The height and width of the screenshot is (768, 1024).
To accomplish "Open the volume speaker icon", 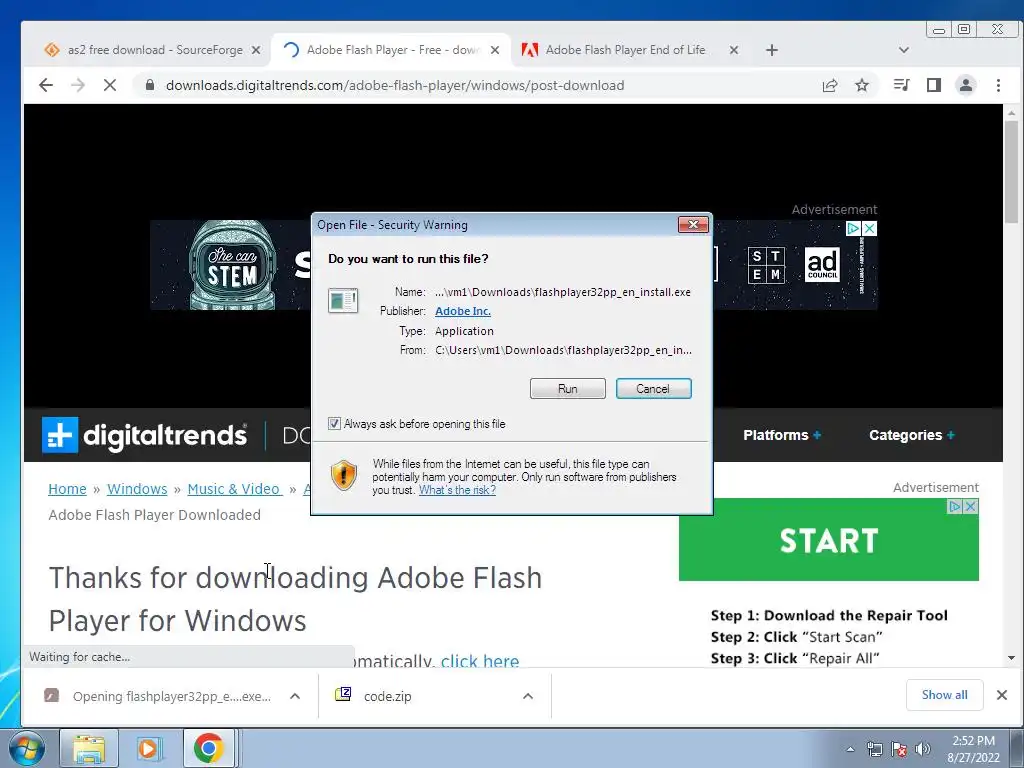I will point(923,749).
